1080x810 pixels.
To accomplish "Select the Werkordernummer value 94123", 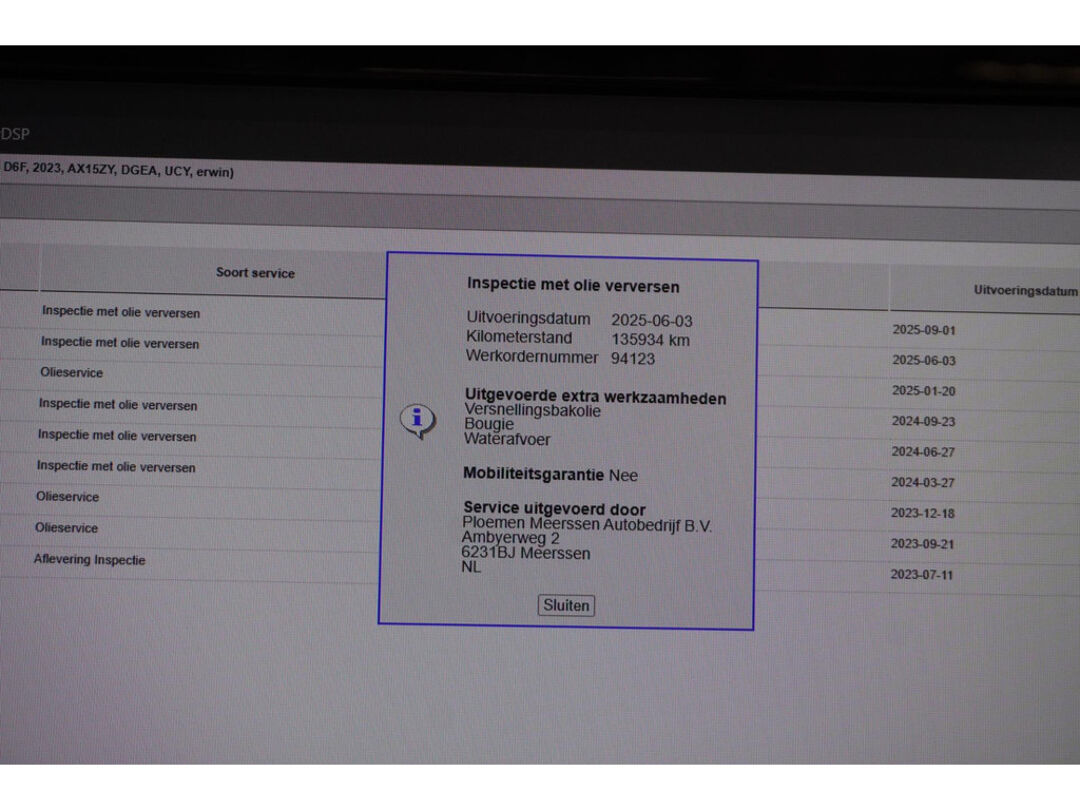I will pos(633,358).
